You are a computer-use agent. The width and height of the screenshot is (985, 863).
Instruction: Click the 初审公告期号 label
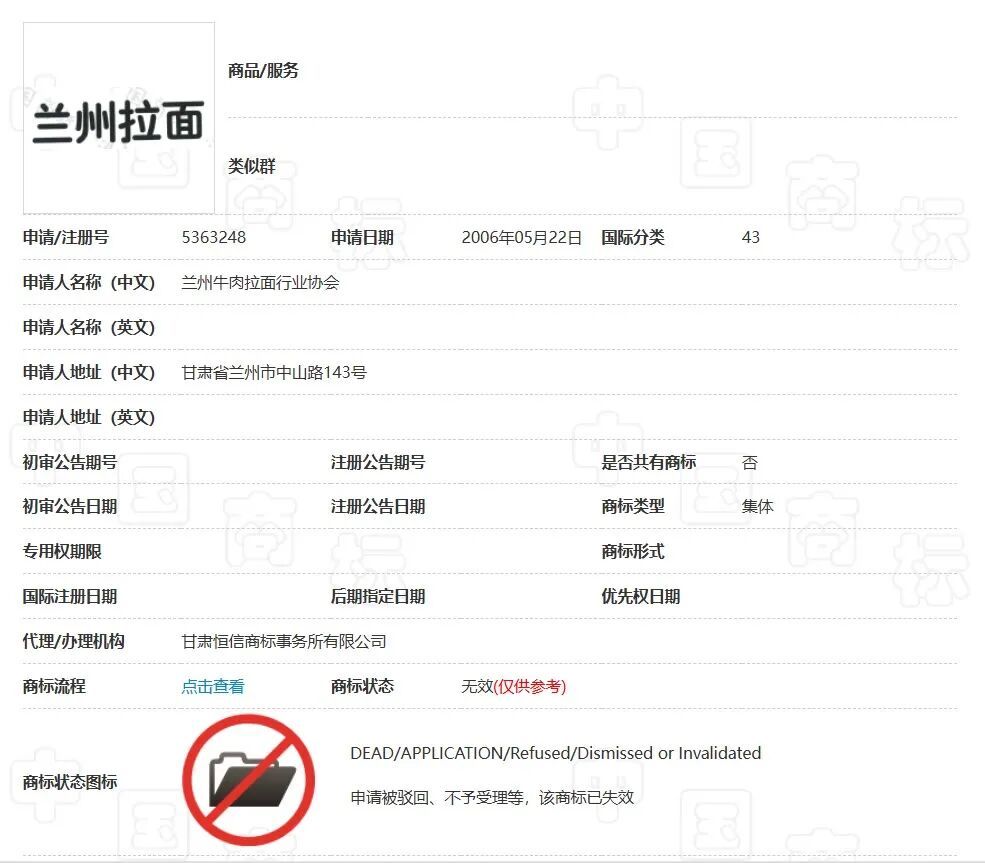[x=70, y=463]
